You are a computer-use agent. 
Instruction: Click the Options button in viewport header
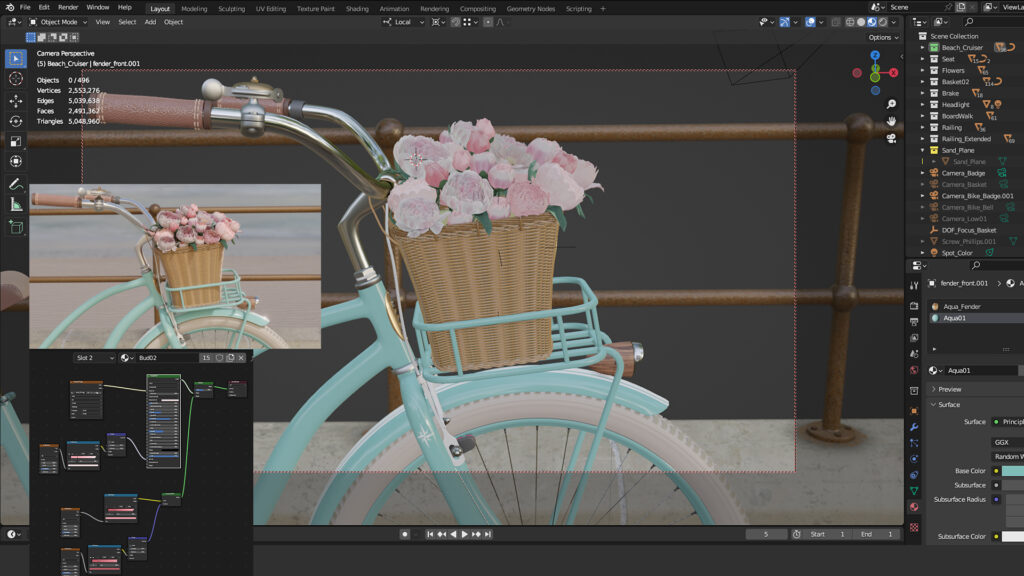[882, 37]
